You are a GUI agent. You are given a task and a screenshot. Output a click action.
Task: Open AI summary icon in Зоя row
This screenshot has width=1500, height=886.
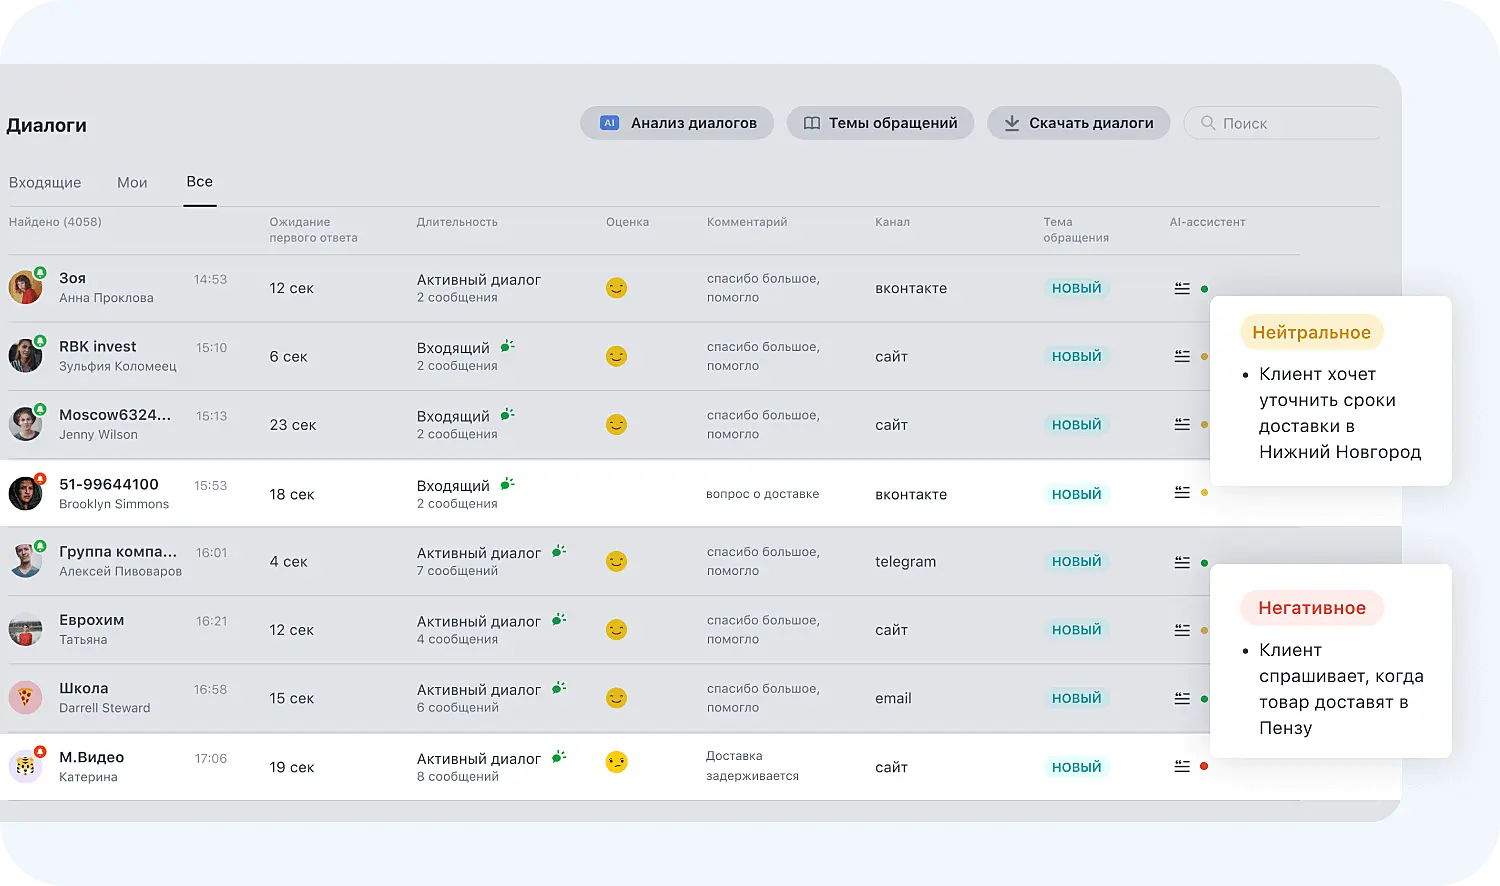pos(1181,288)
